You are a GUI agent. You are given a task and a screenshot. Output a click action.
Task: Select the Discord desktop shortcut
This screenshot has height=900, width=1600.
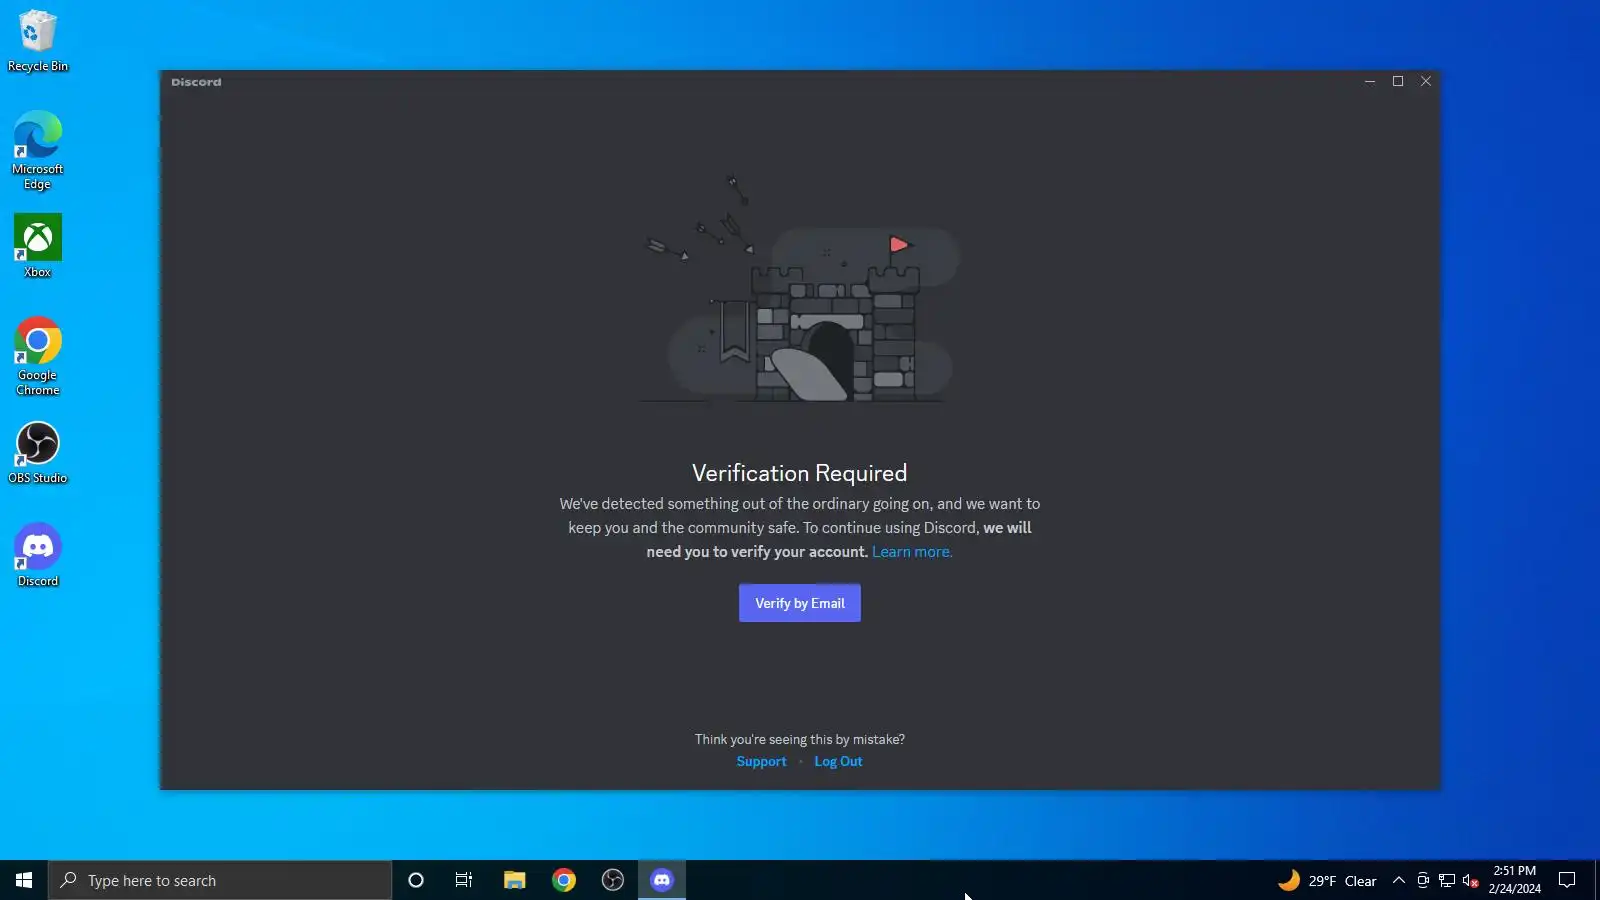point(38,555)
